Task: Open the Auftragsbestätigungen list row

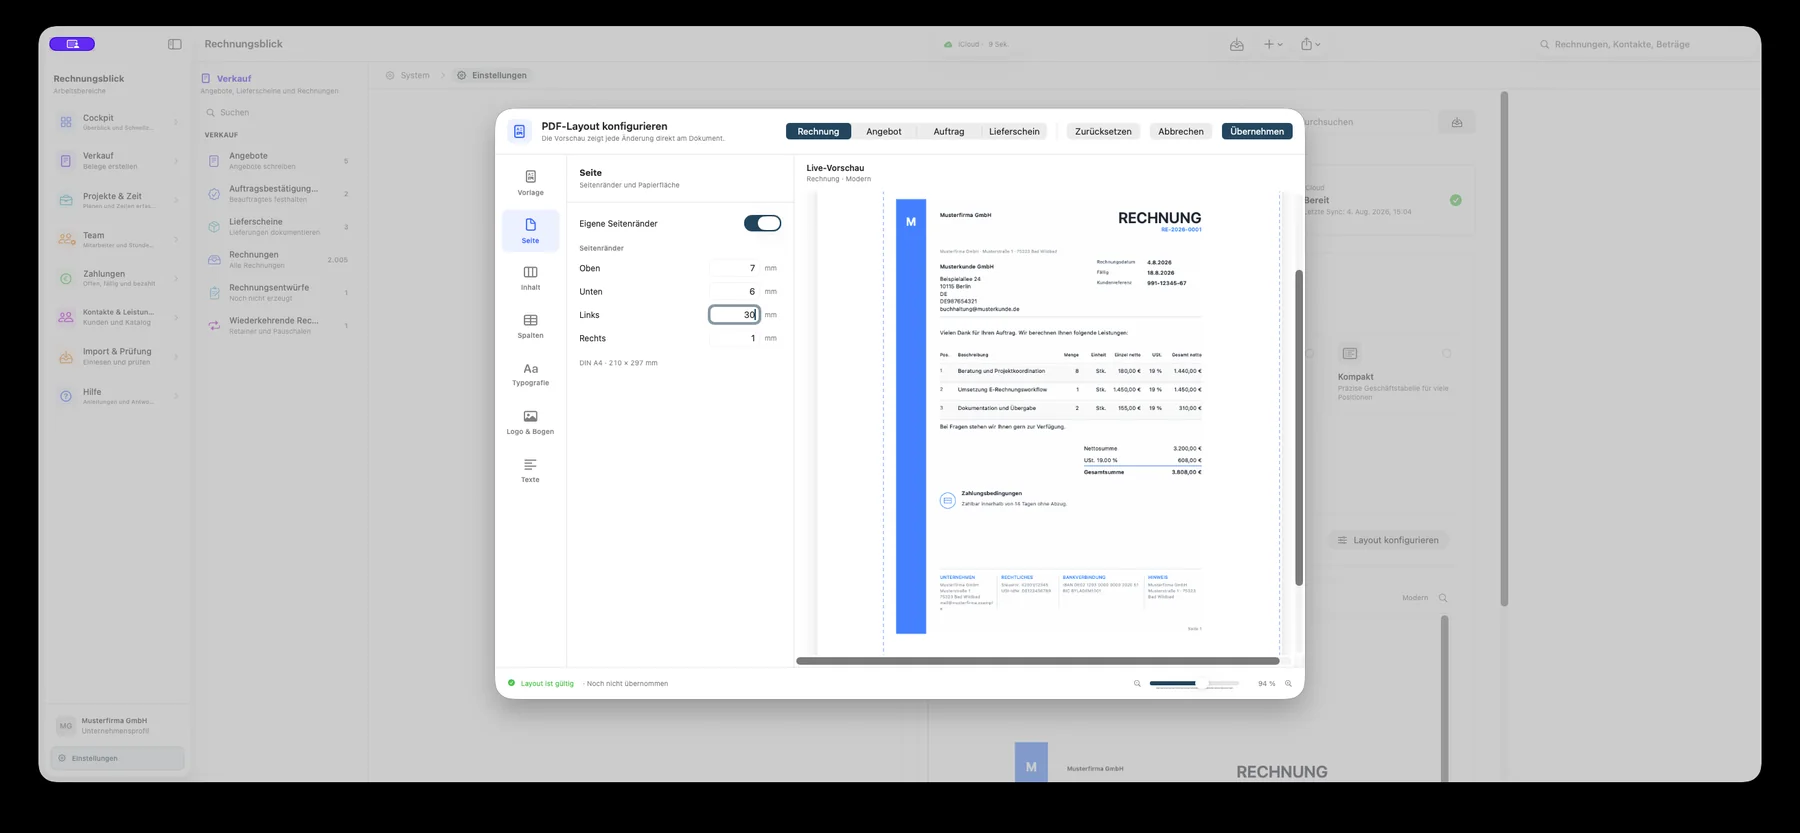Action: pyautogui.click(x=278, y=194)
